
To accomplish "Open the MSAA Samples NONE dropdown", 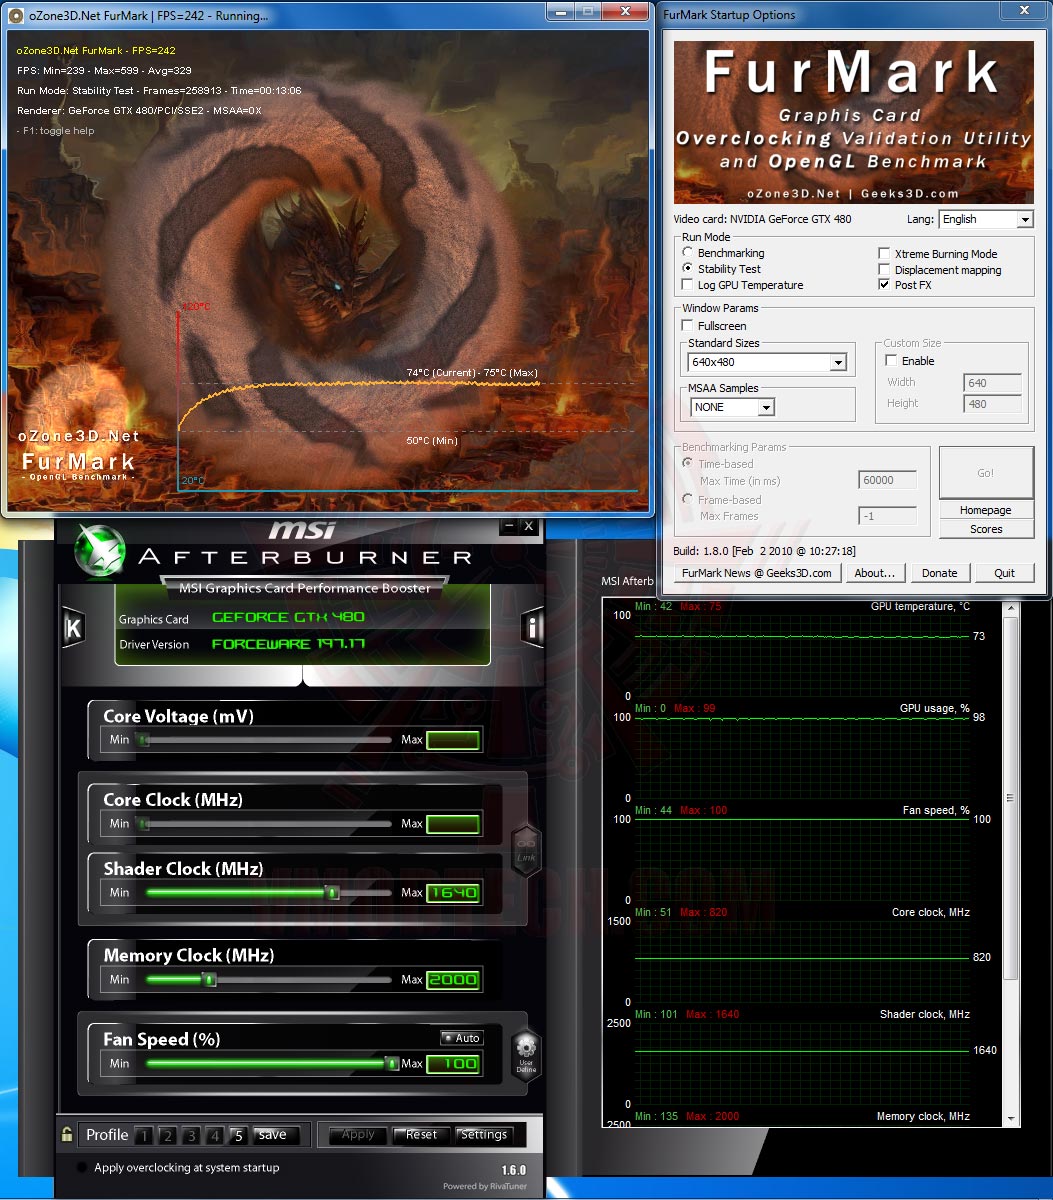I will point(765,407).
